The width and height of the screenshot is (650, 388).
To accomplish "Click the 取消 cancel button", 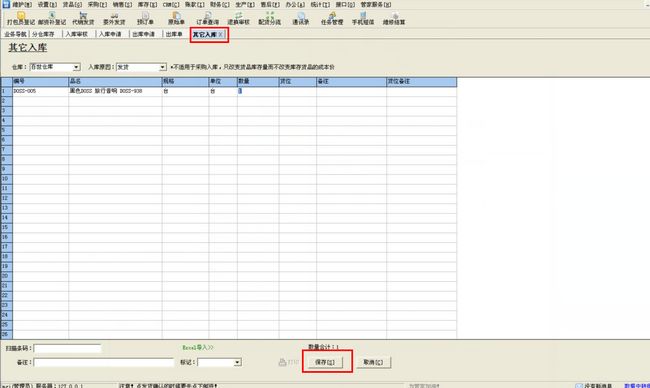I will (373, 362).
